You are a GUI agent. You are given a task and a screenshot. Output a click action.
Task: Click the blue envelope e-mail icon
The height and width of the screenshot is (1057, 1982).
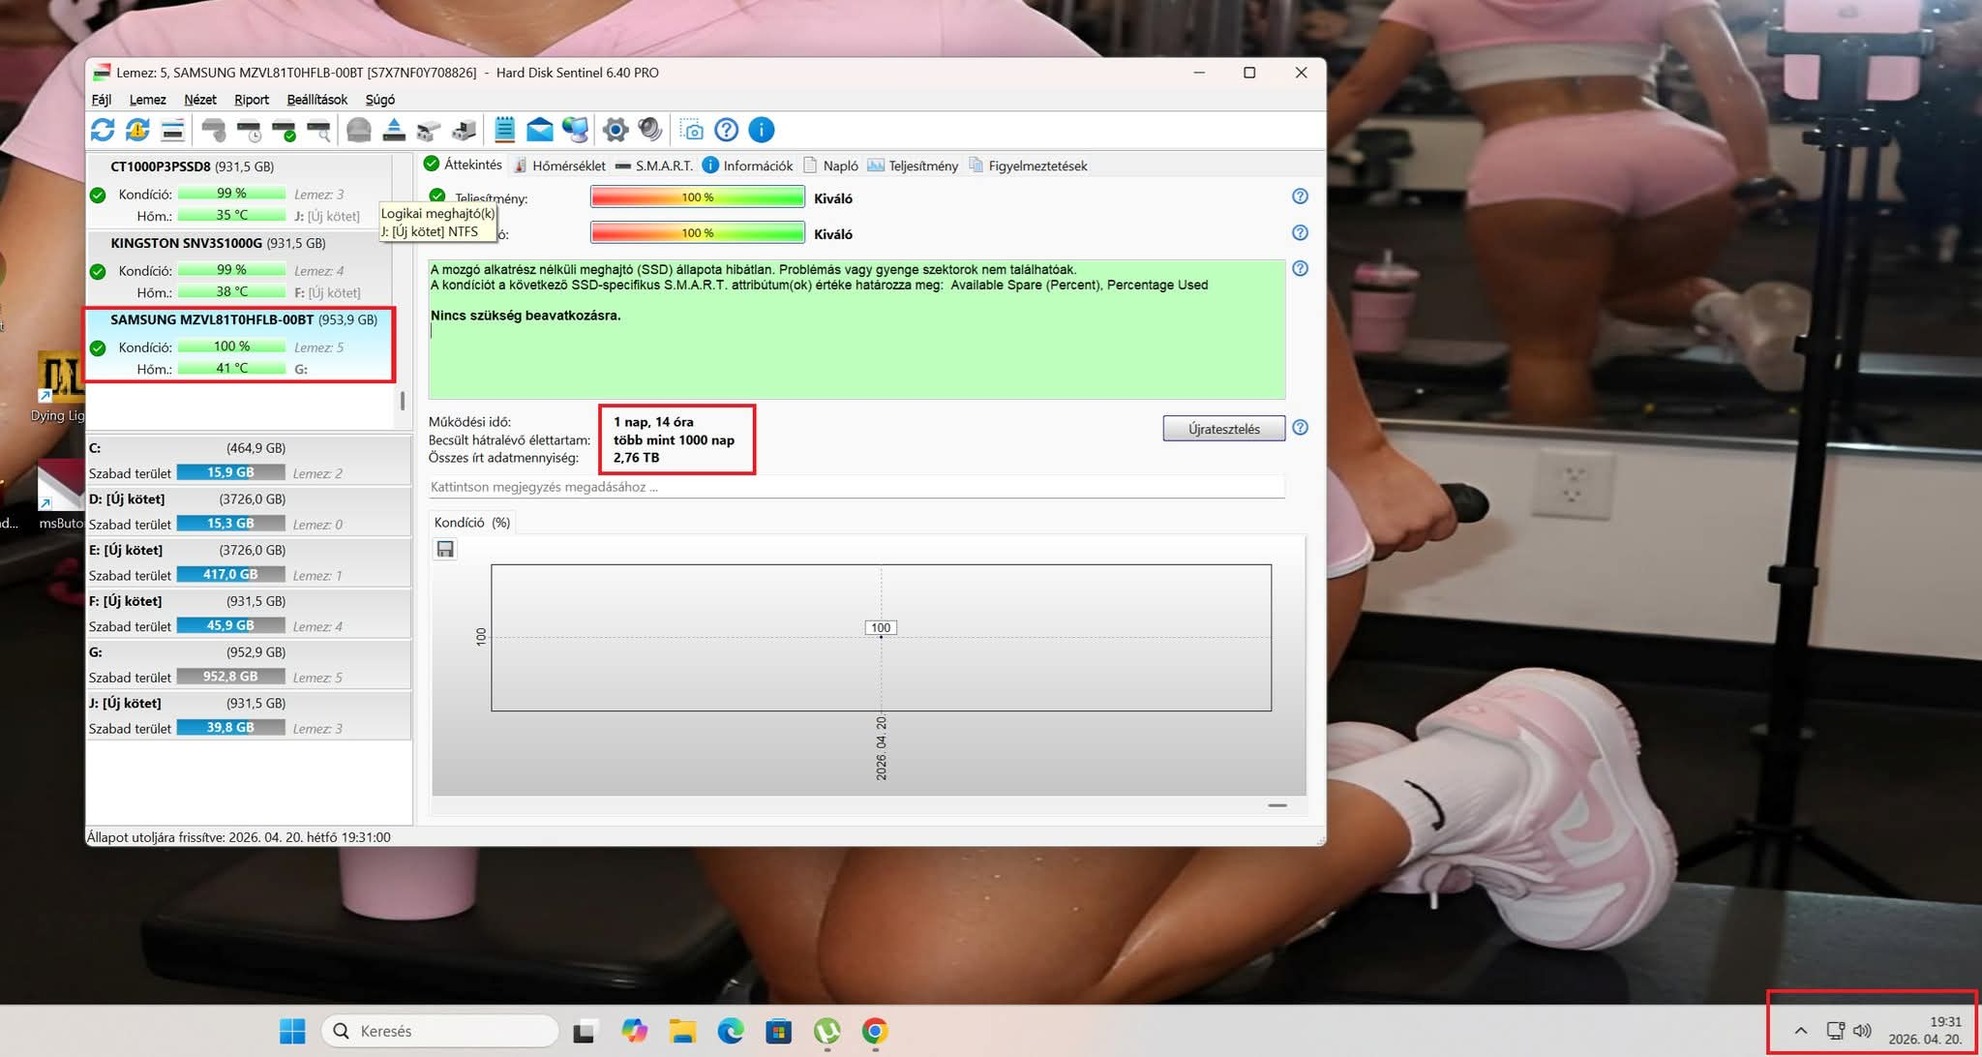pos(540,130)
